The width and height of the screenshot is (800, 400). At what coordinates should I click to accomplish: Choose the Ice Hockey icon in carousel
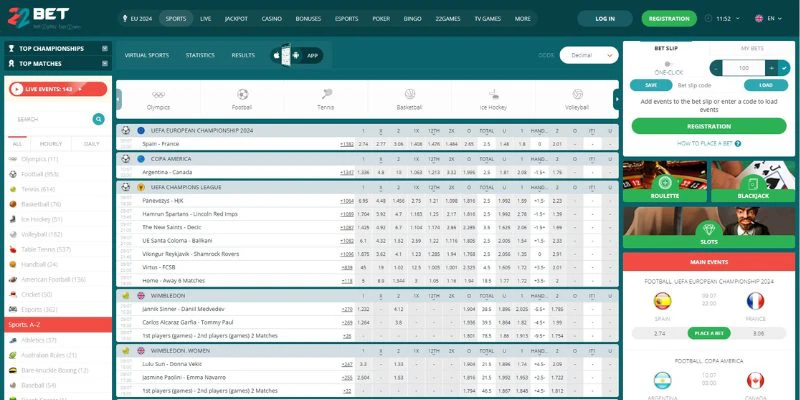pos(493,94)
